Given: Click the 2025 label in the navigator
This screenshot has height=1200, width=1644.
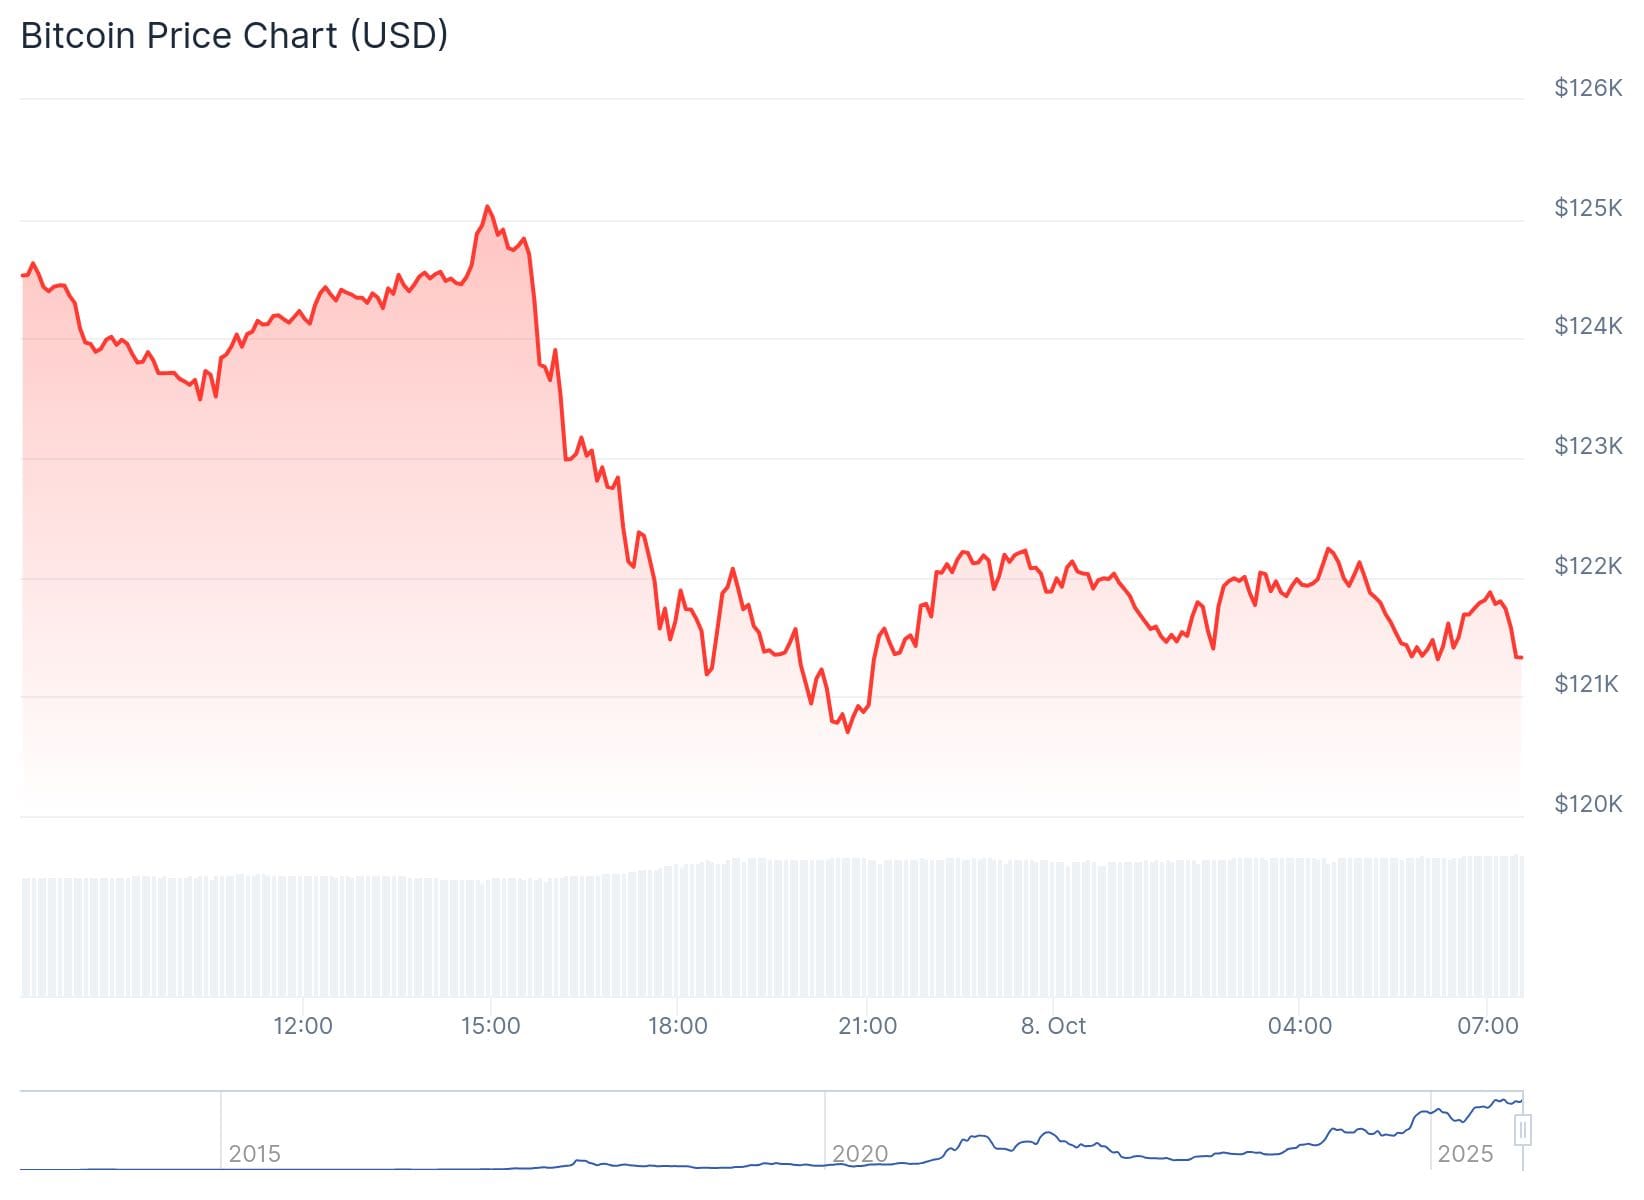Looking at the screenshot, I should tap(1465, 1154).
